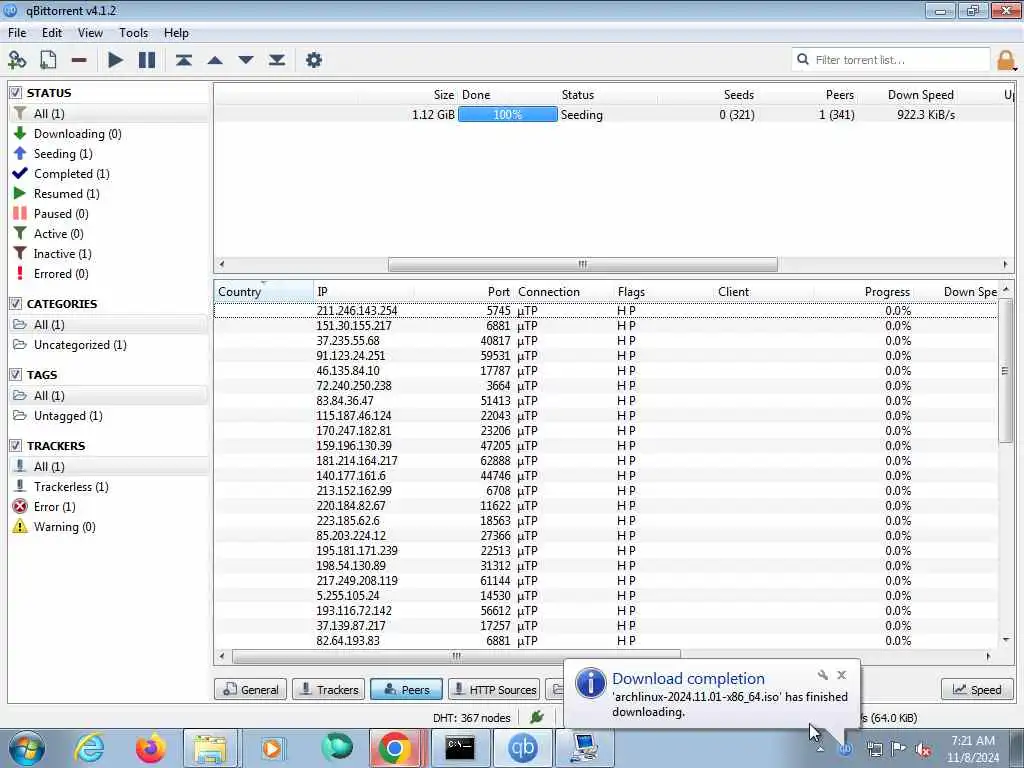
Task: Launch Internet Explorer from taskbar
Action: pos(89,748)
